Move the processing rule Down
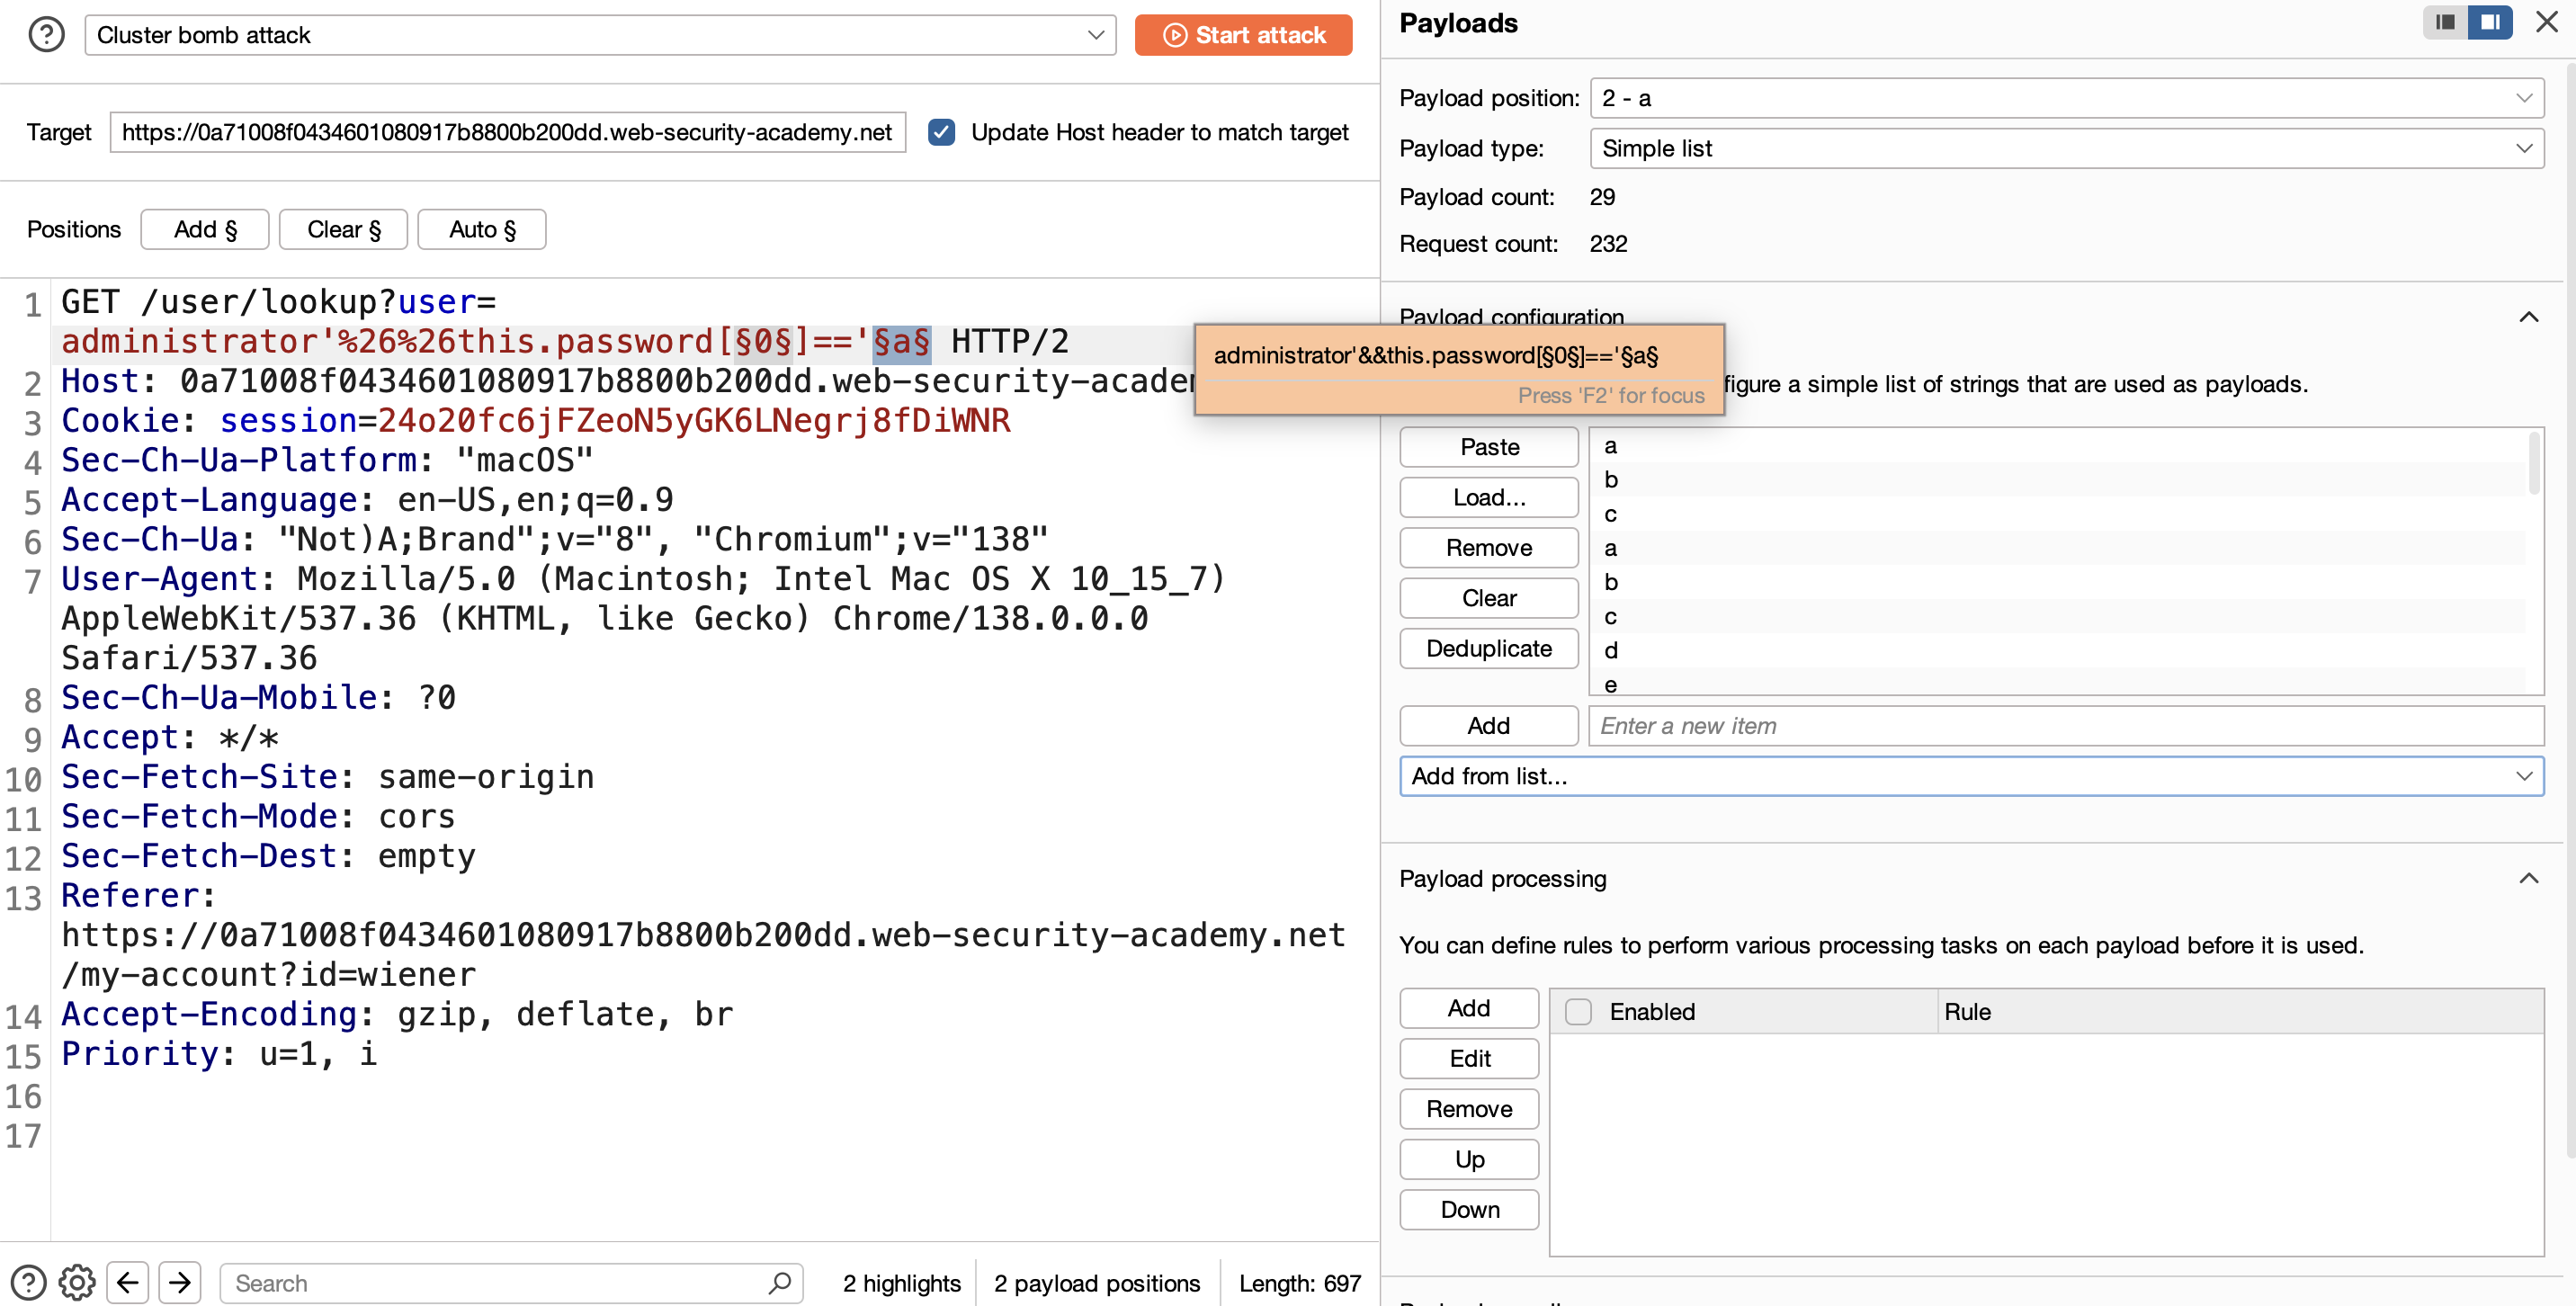The width and height of the screenshot is (2576, 1306). click(x=1469, y=1210)
